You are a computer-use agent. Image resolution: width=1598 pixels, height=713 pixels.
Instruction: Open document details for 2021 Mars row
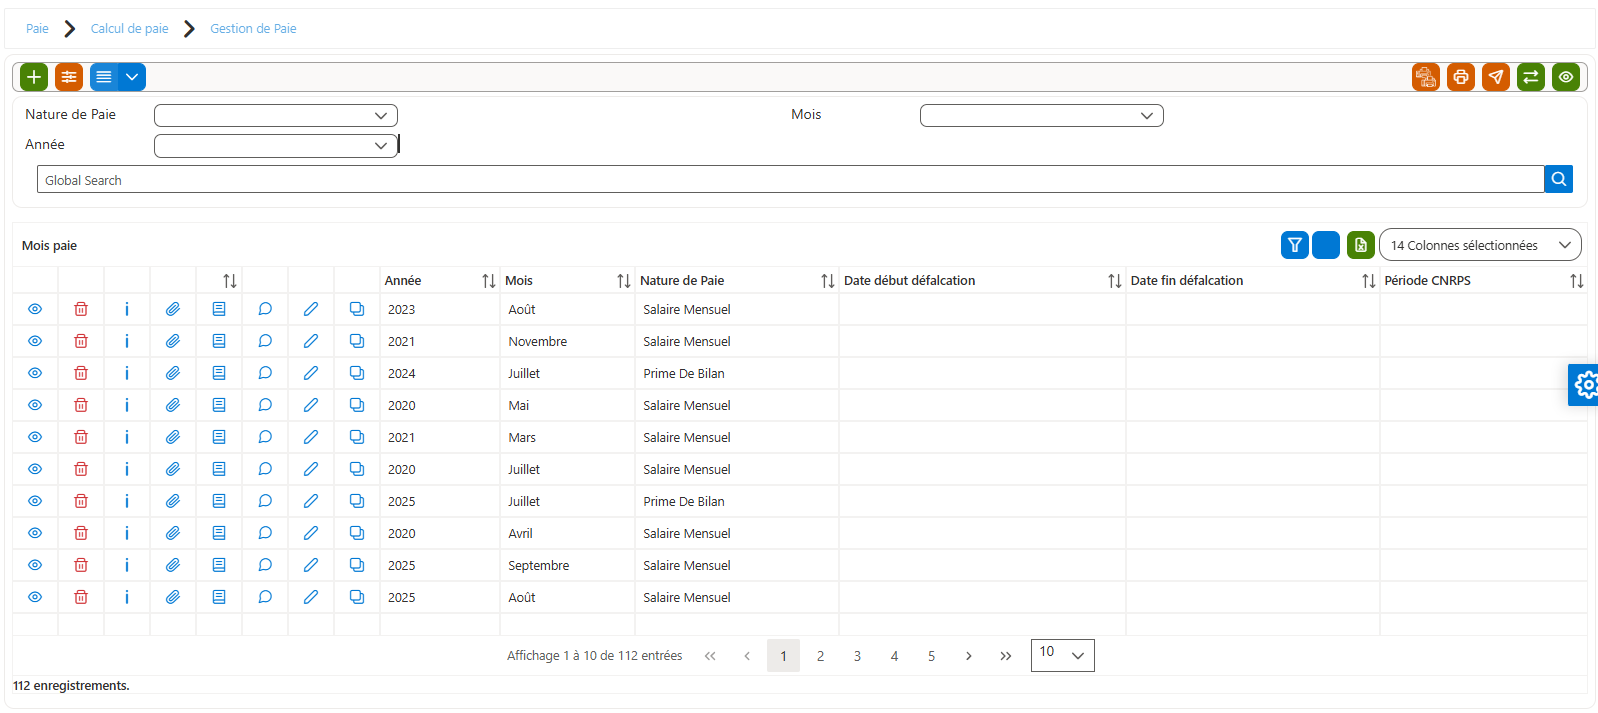coord(219,437)
